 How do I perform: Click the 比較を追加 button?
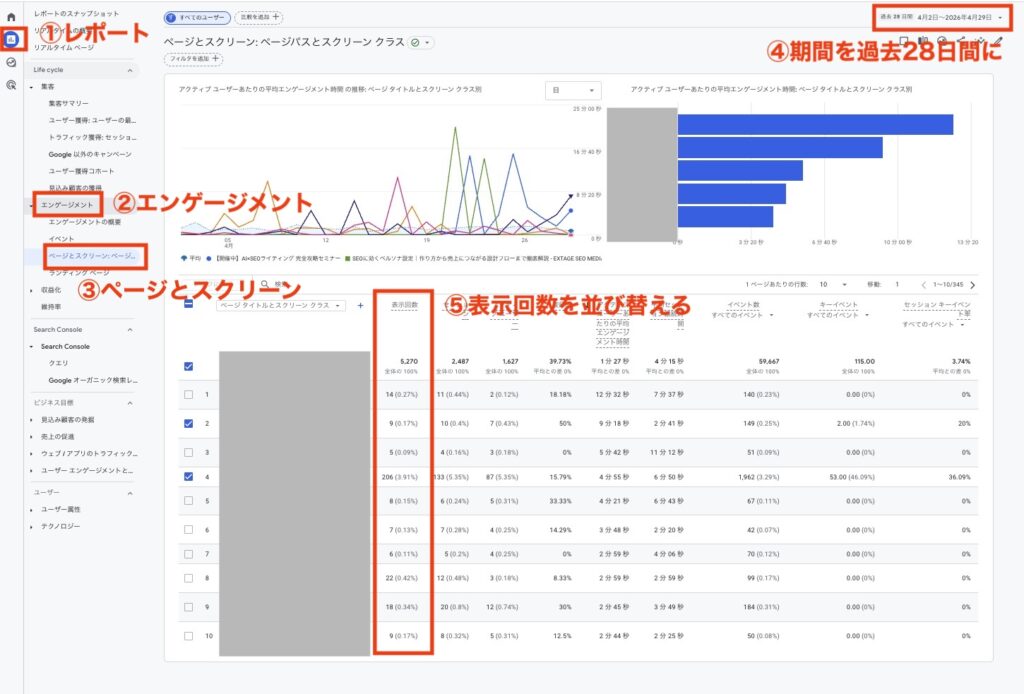[259, 17]
